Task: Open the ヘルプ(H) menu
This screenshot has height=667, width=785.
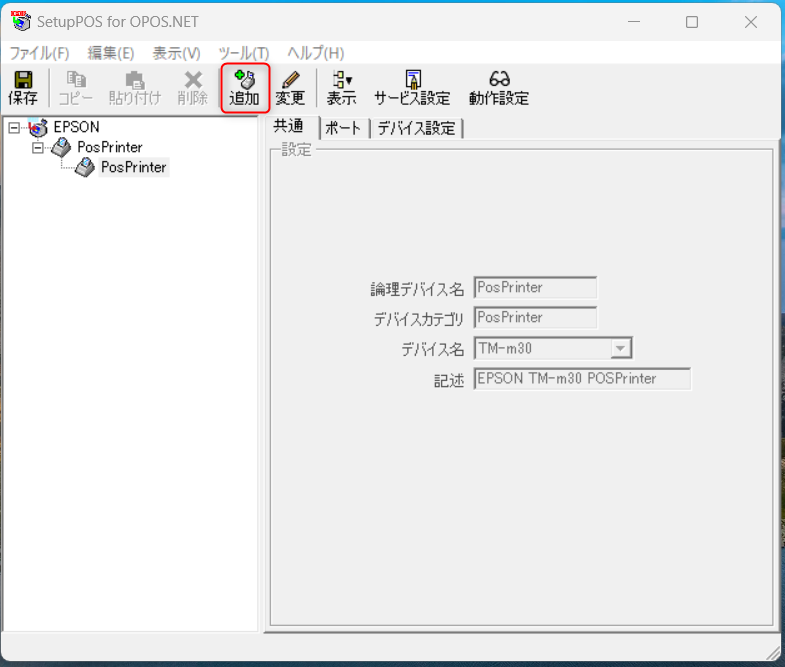Action: (x=315, y=53)
